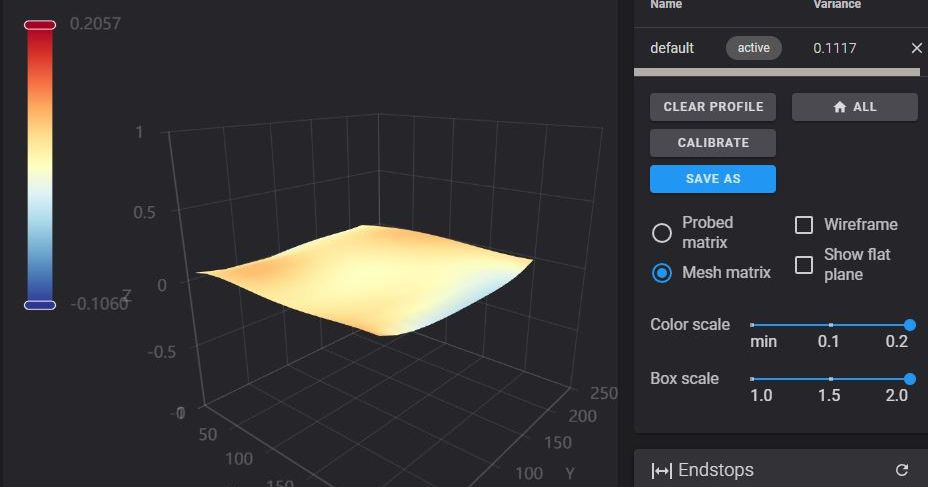
Task: Select the default profile name in table
Action: point(672,48)
